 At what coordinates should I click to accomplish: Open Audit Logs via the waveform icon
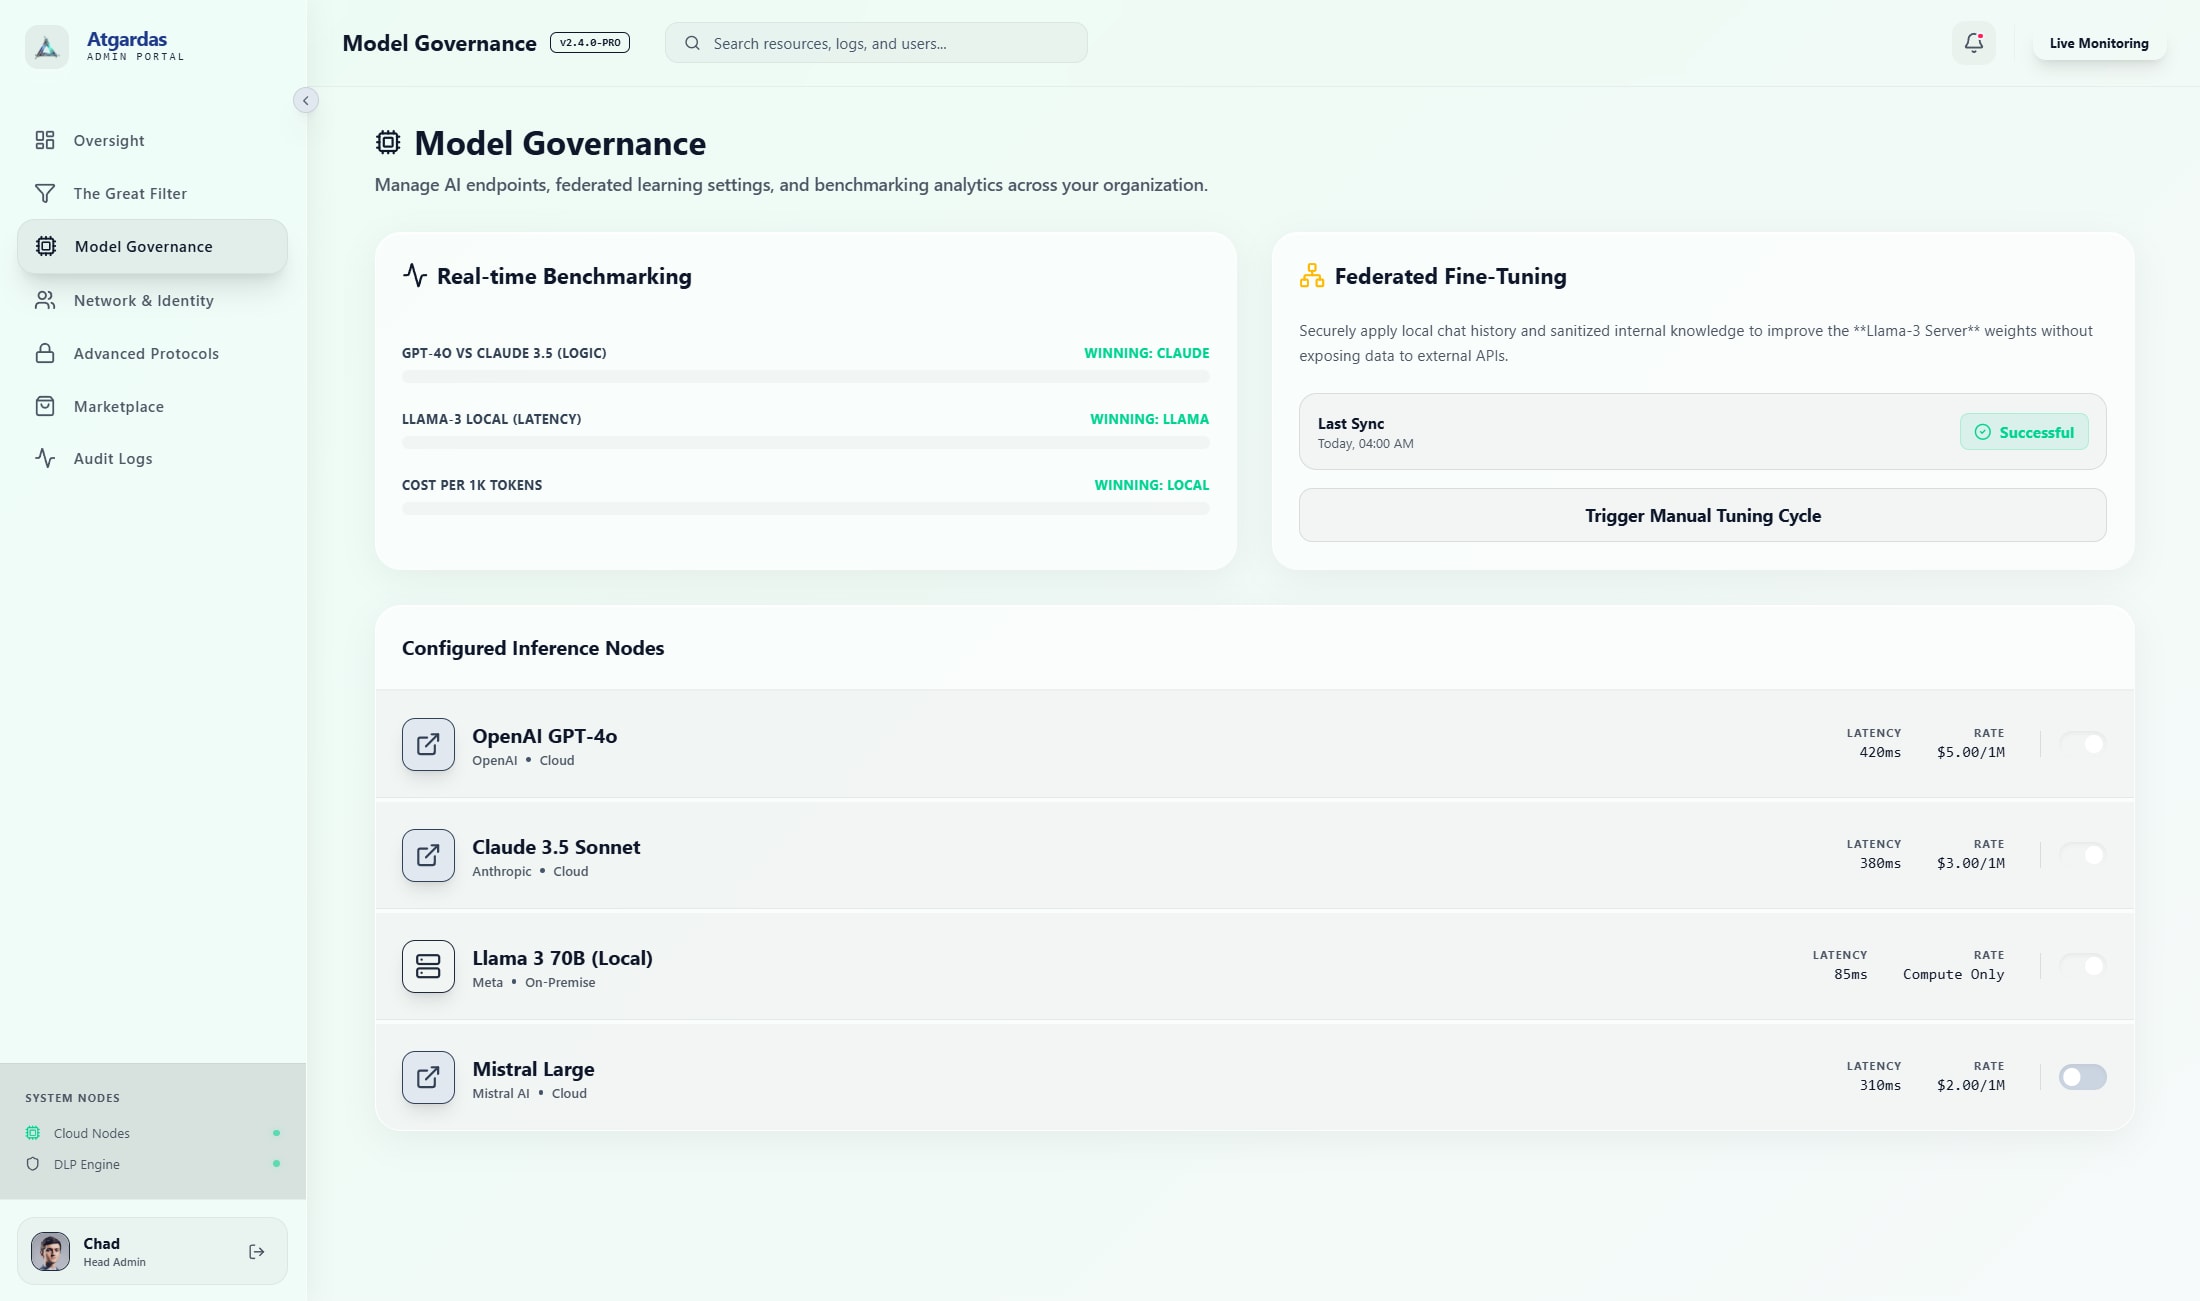point(45,458)
